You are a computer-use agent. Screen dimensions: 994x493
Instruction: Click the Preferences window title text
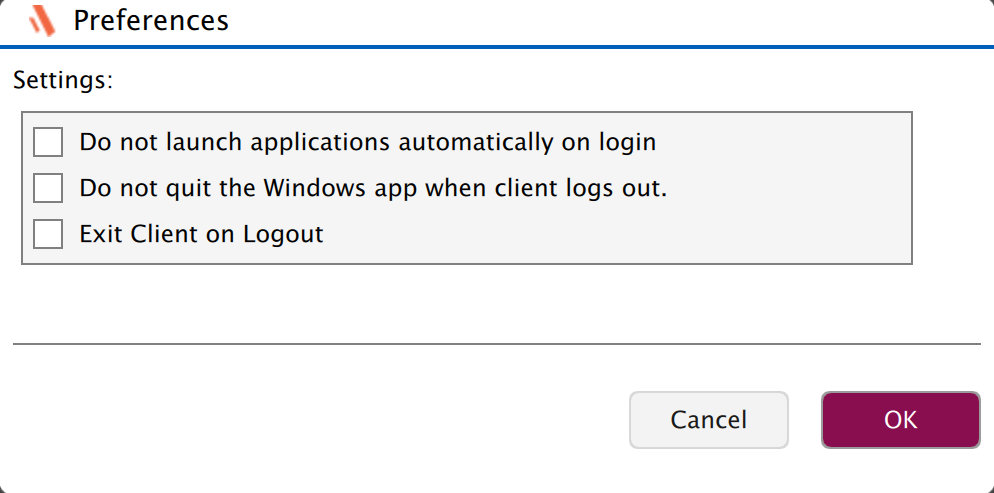[151, 20]
